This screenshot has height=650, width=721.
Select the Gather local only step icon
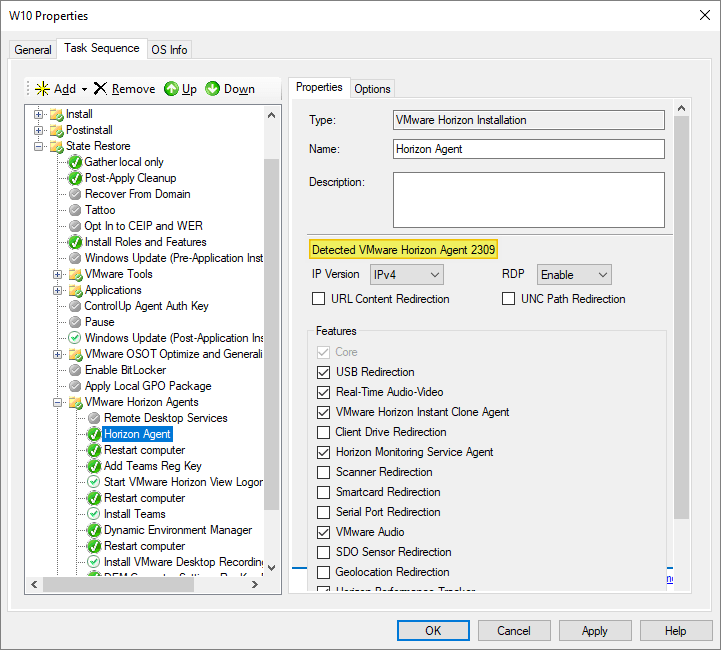75,162
